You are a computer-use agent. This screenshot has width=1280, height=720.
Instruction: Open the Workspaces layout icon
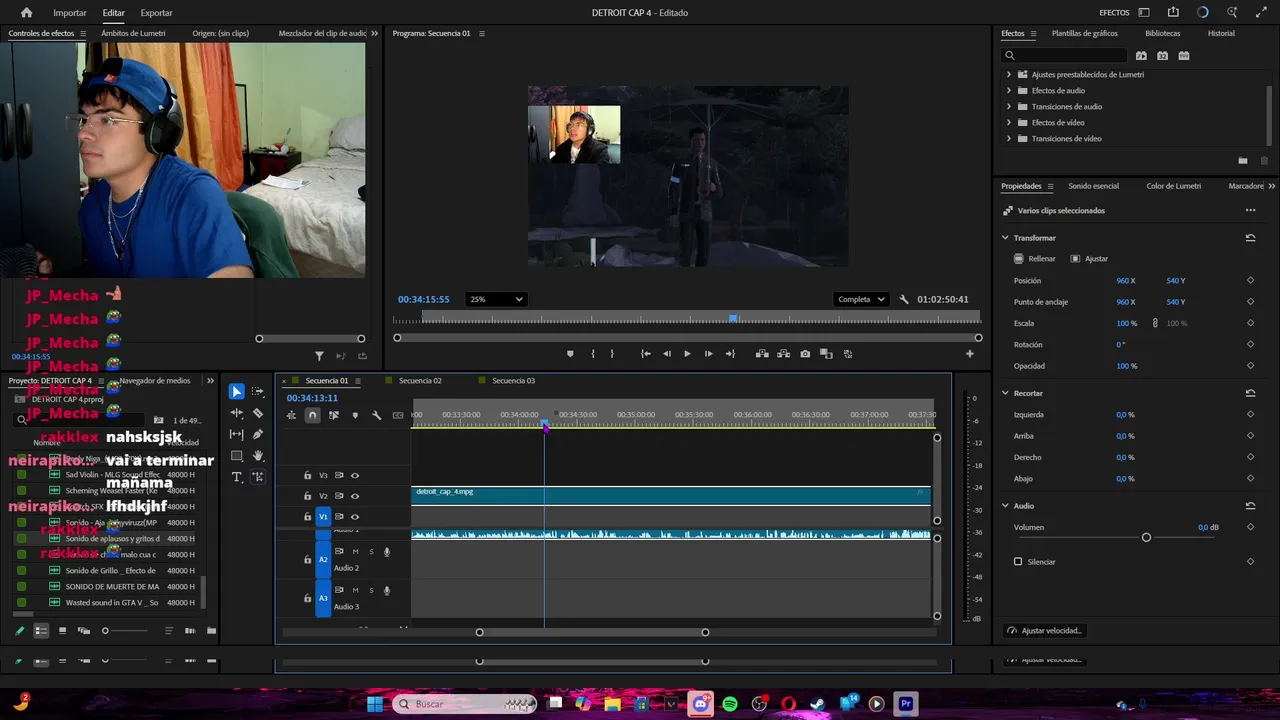click(1144, 13)
